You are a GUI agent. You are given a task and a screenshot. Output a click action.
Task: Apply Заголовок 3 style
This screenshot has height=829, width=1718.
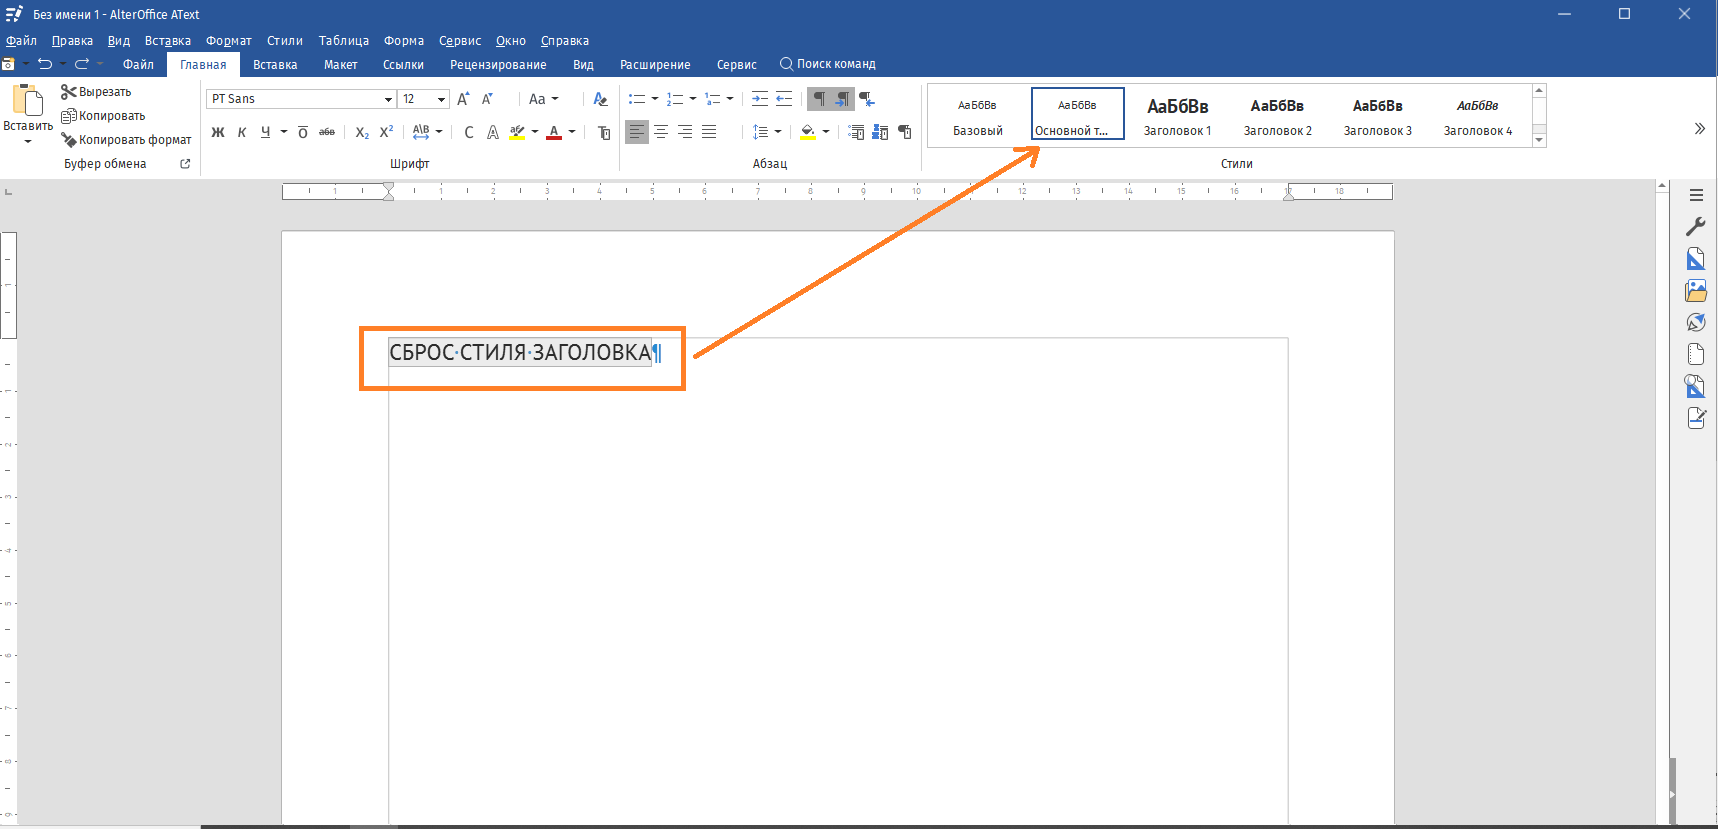[x=1378, y=117]
